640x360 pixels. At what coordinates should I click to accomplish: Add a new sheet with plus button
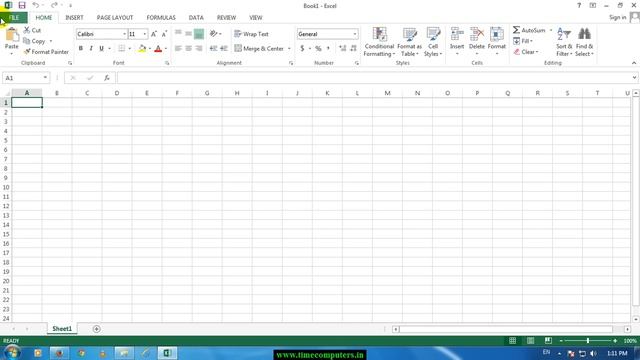96,329
